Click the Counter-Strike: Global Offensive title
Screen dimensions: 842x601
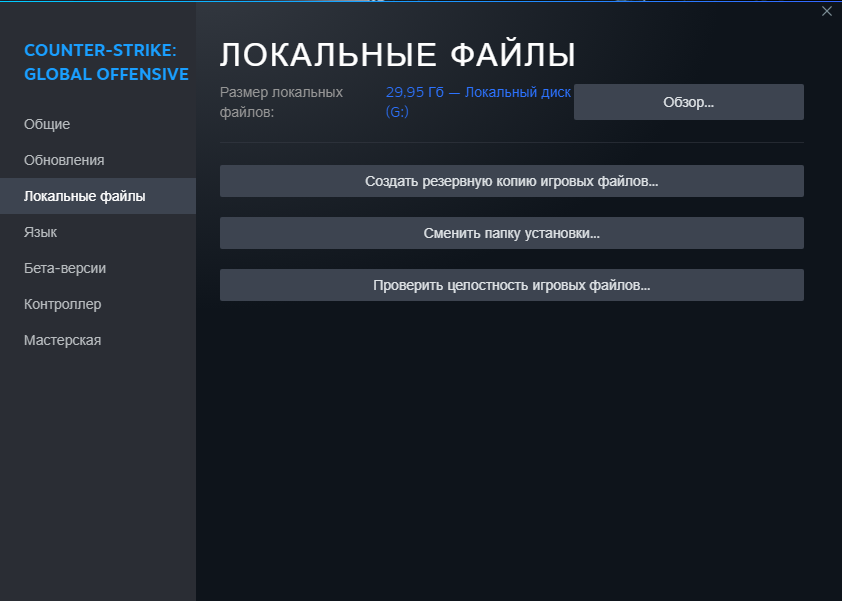pos(106,61)
